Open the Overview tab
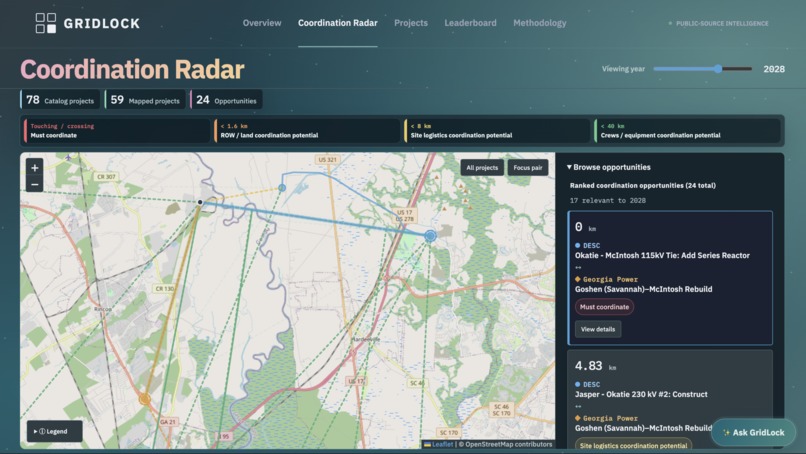The height and width of the screenshot is (454, 806). pos(262,23)
